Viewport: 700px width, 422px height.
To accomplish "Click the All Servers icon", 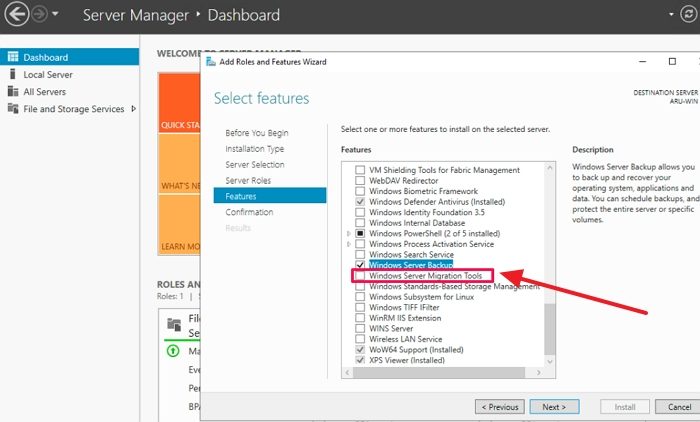I will (x=12, y=92).
